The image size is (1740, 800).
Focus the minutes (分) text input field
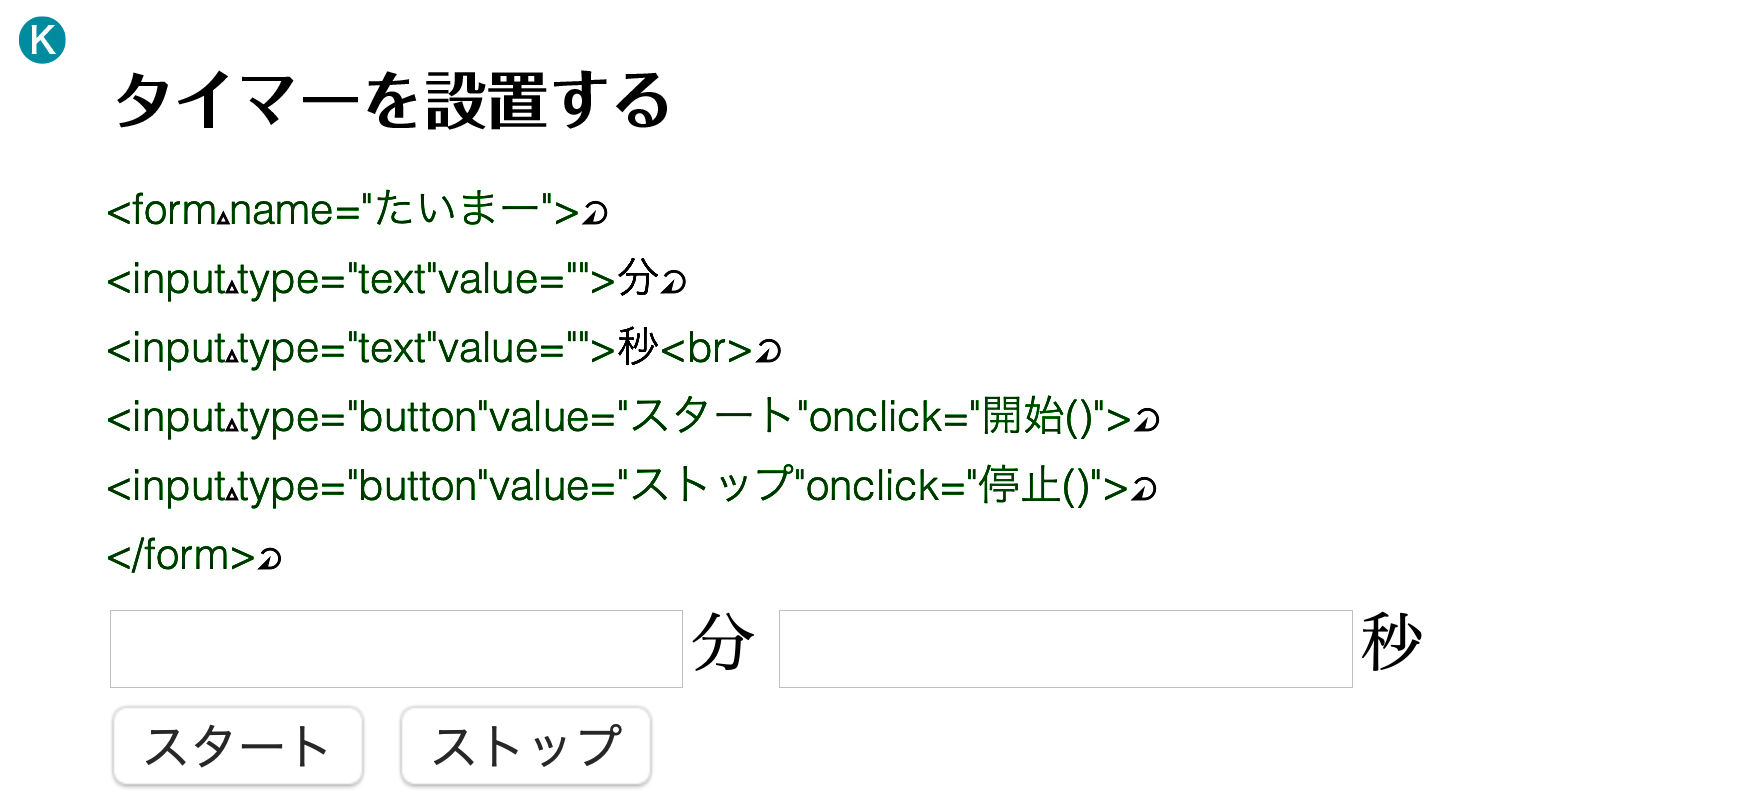396,649
